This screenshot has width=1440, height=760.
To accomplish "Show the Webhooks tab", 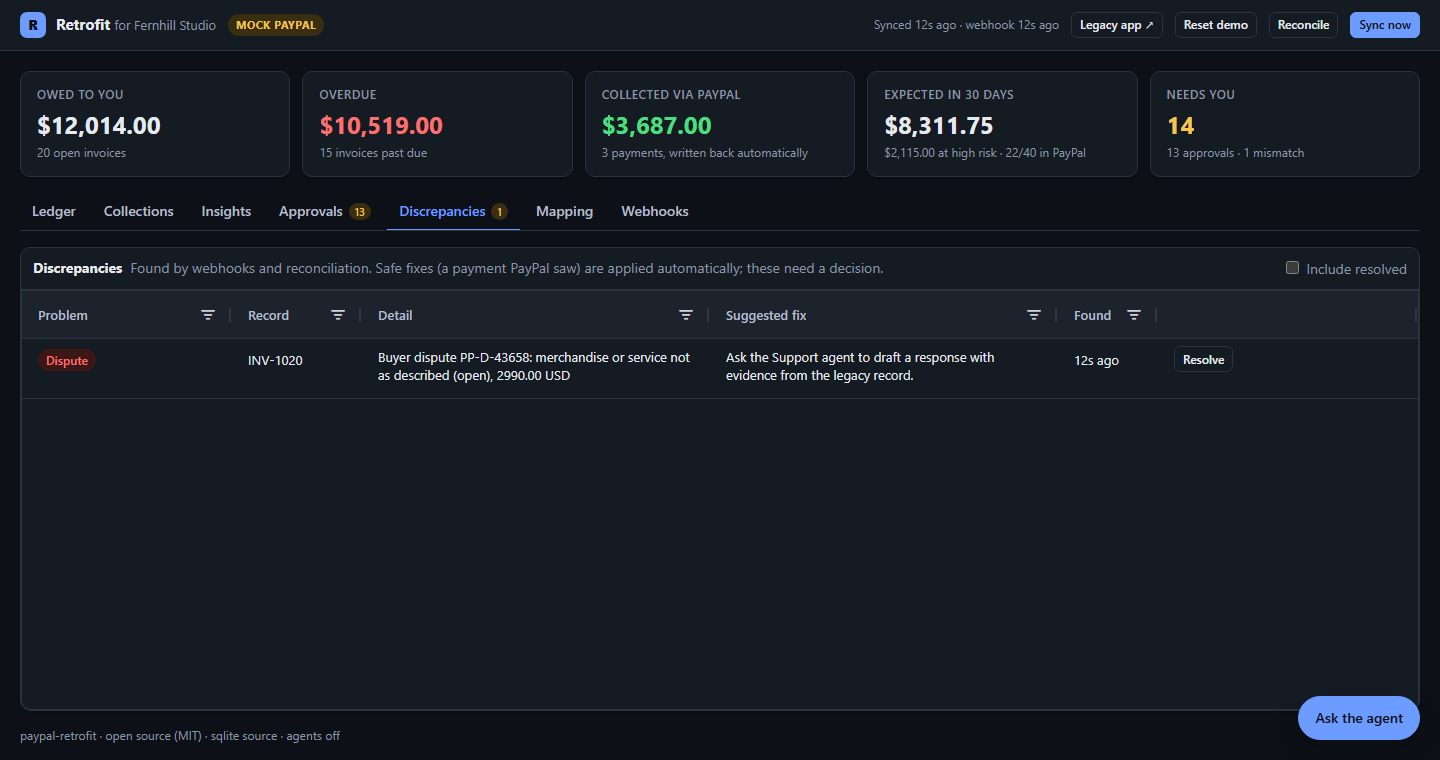I will [x=655, y=211].
